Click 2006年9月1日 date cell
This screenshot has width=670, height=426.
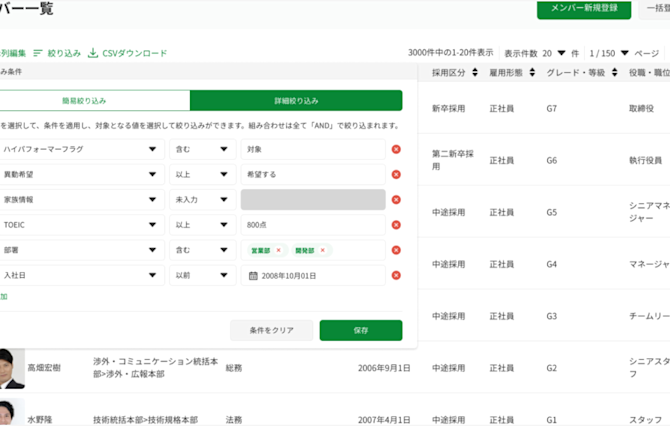(384, 368)
